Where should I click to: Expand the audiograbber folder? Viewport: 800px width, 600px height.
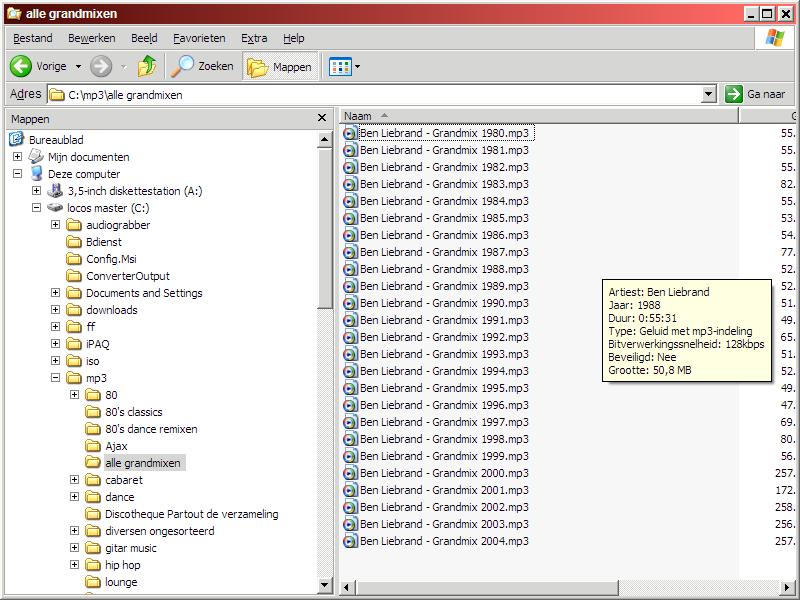pyautogui.click(x=56, y=225)
